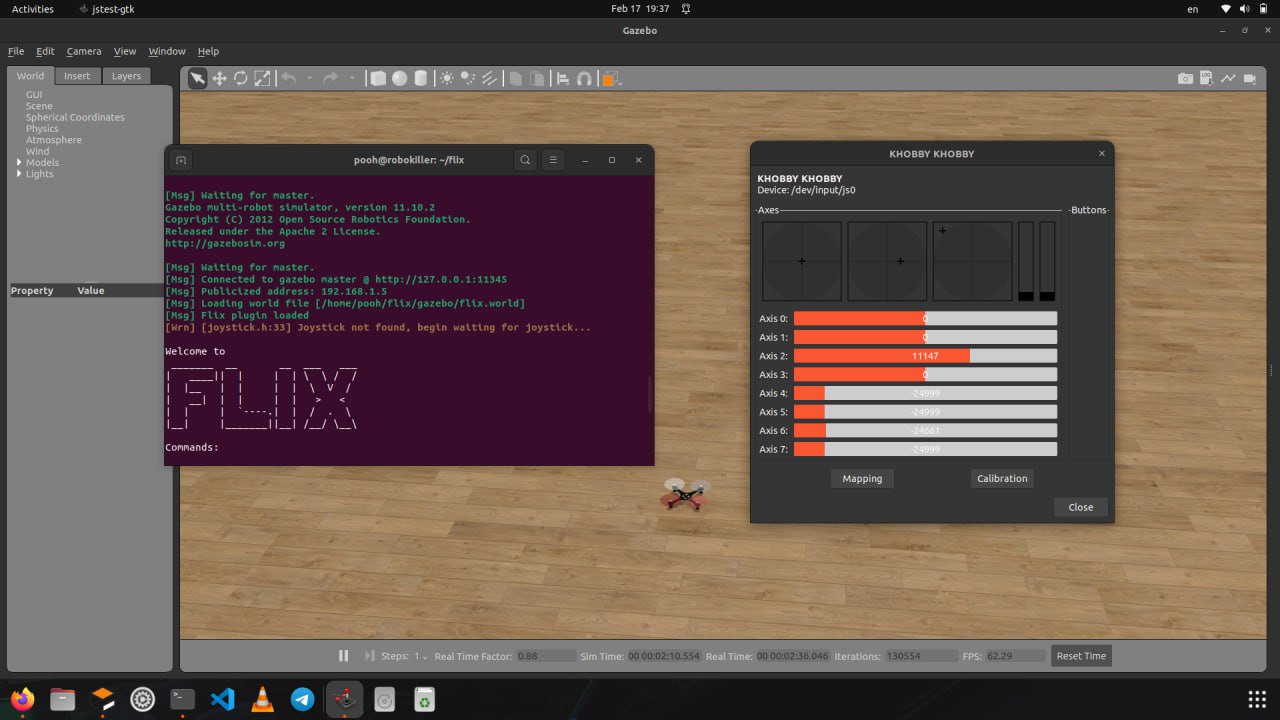
Task: Select GUI in the World tree
Action: [34, 94]
